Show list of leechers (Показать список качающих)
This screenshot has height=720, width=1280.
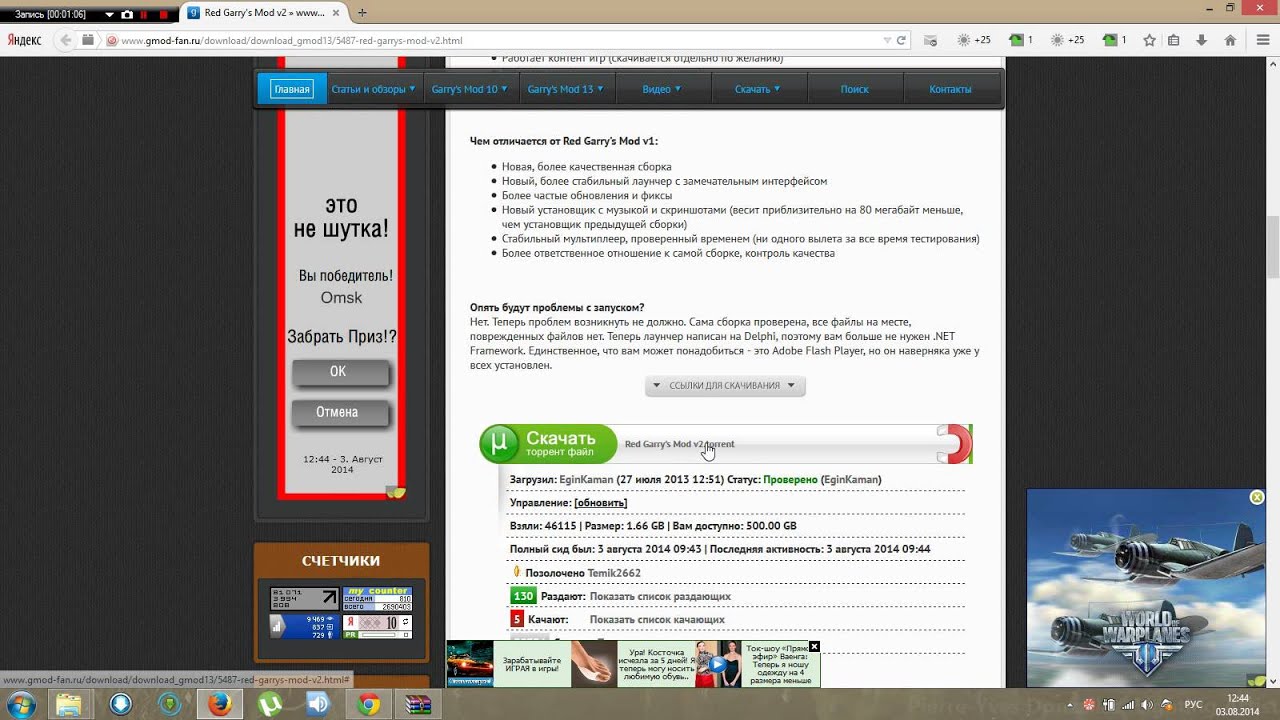pyautogui.click(x=657, y=620)
